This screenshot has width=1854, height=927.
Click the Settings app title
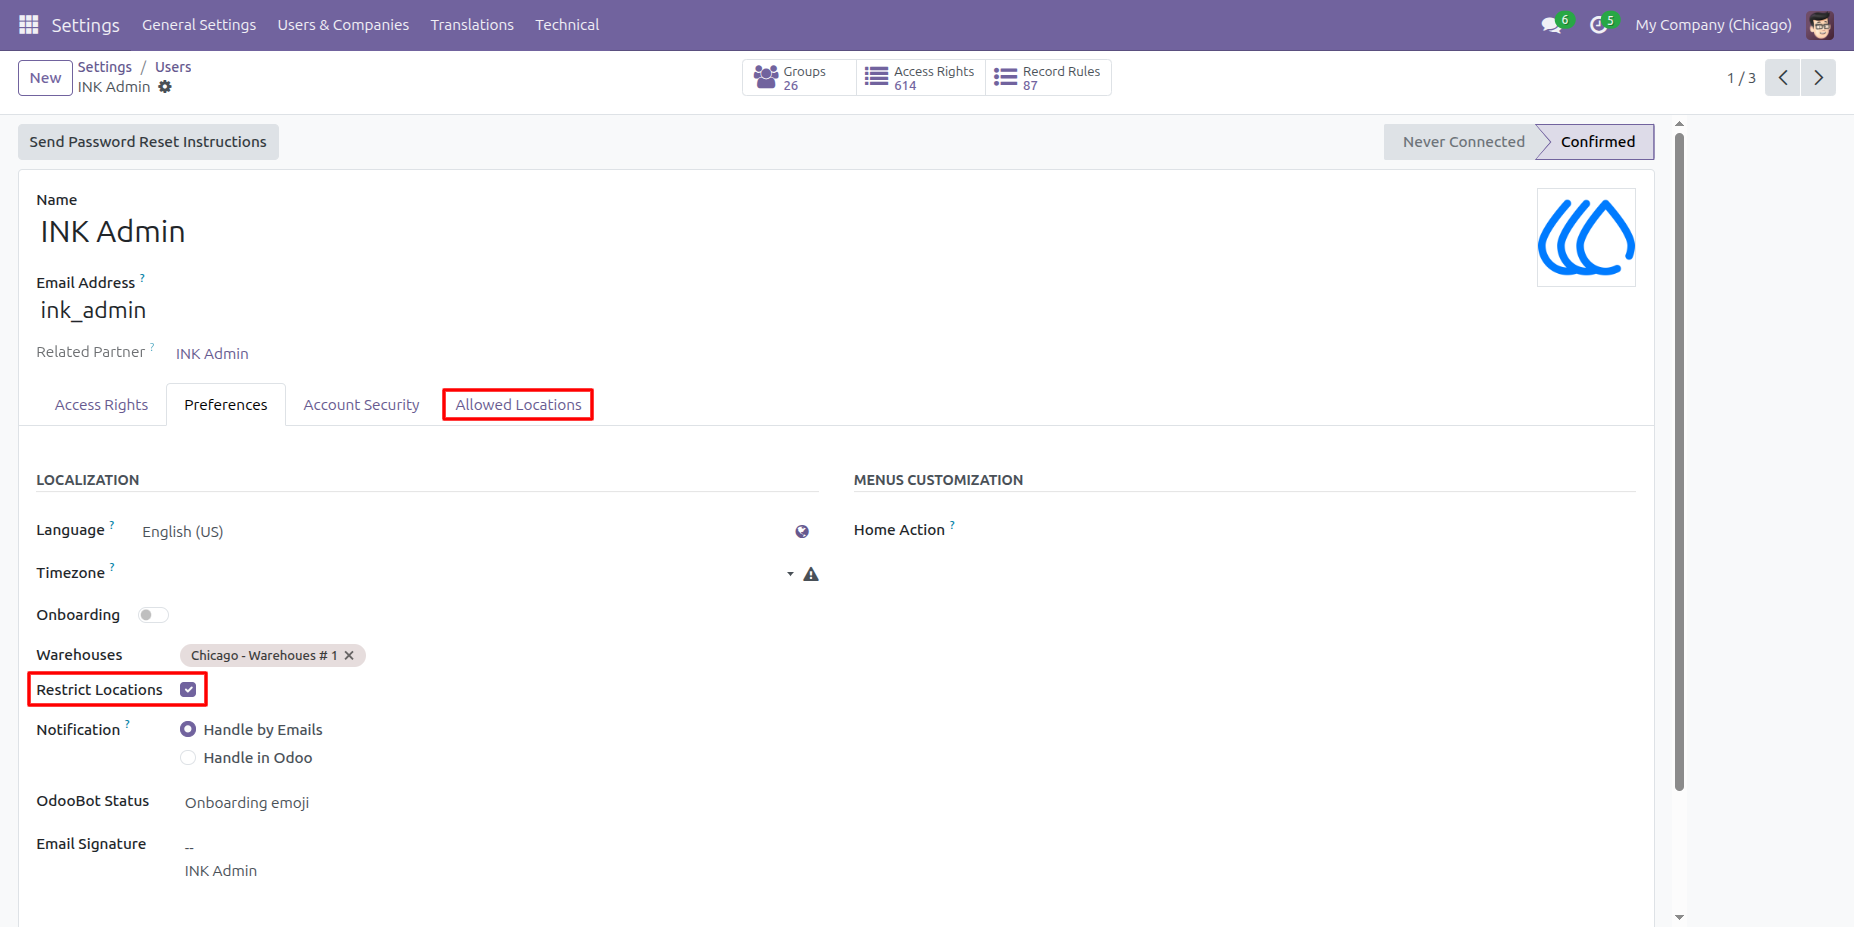(x=85, y=25)
